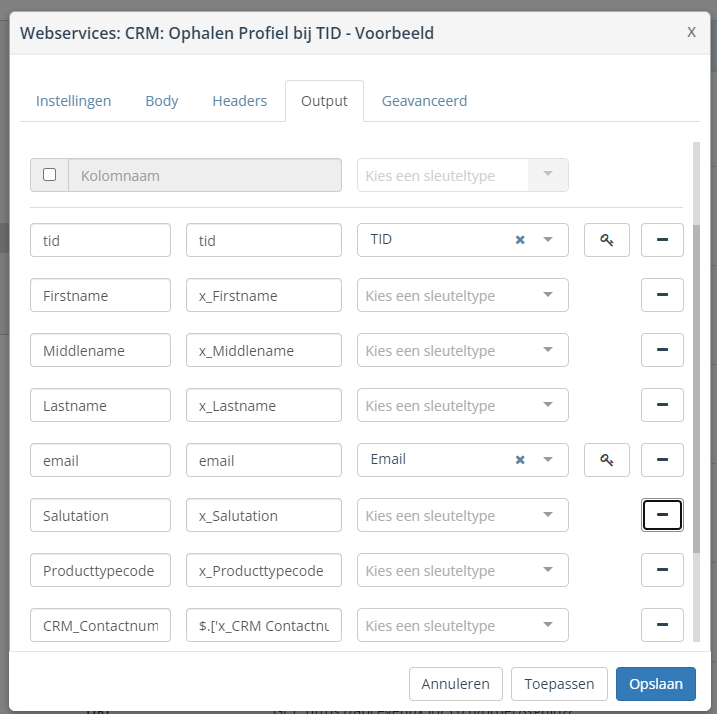Open key type dropdown for Firstname row
Viewport: 717px width, 714px height.
pos(547,295)
